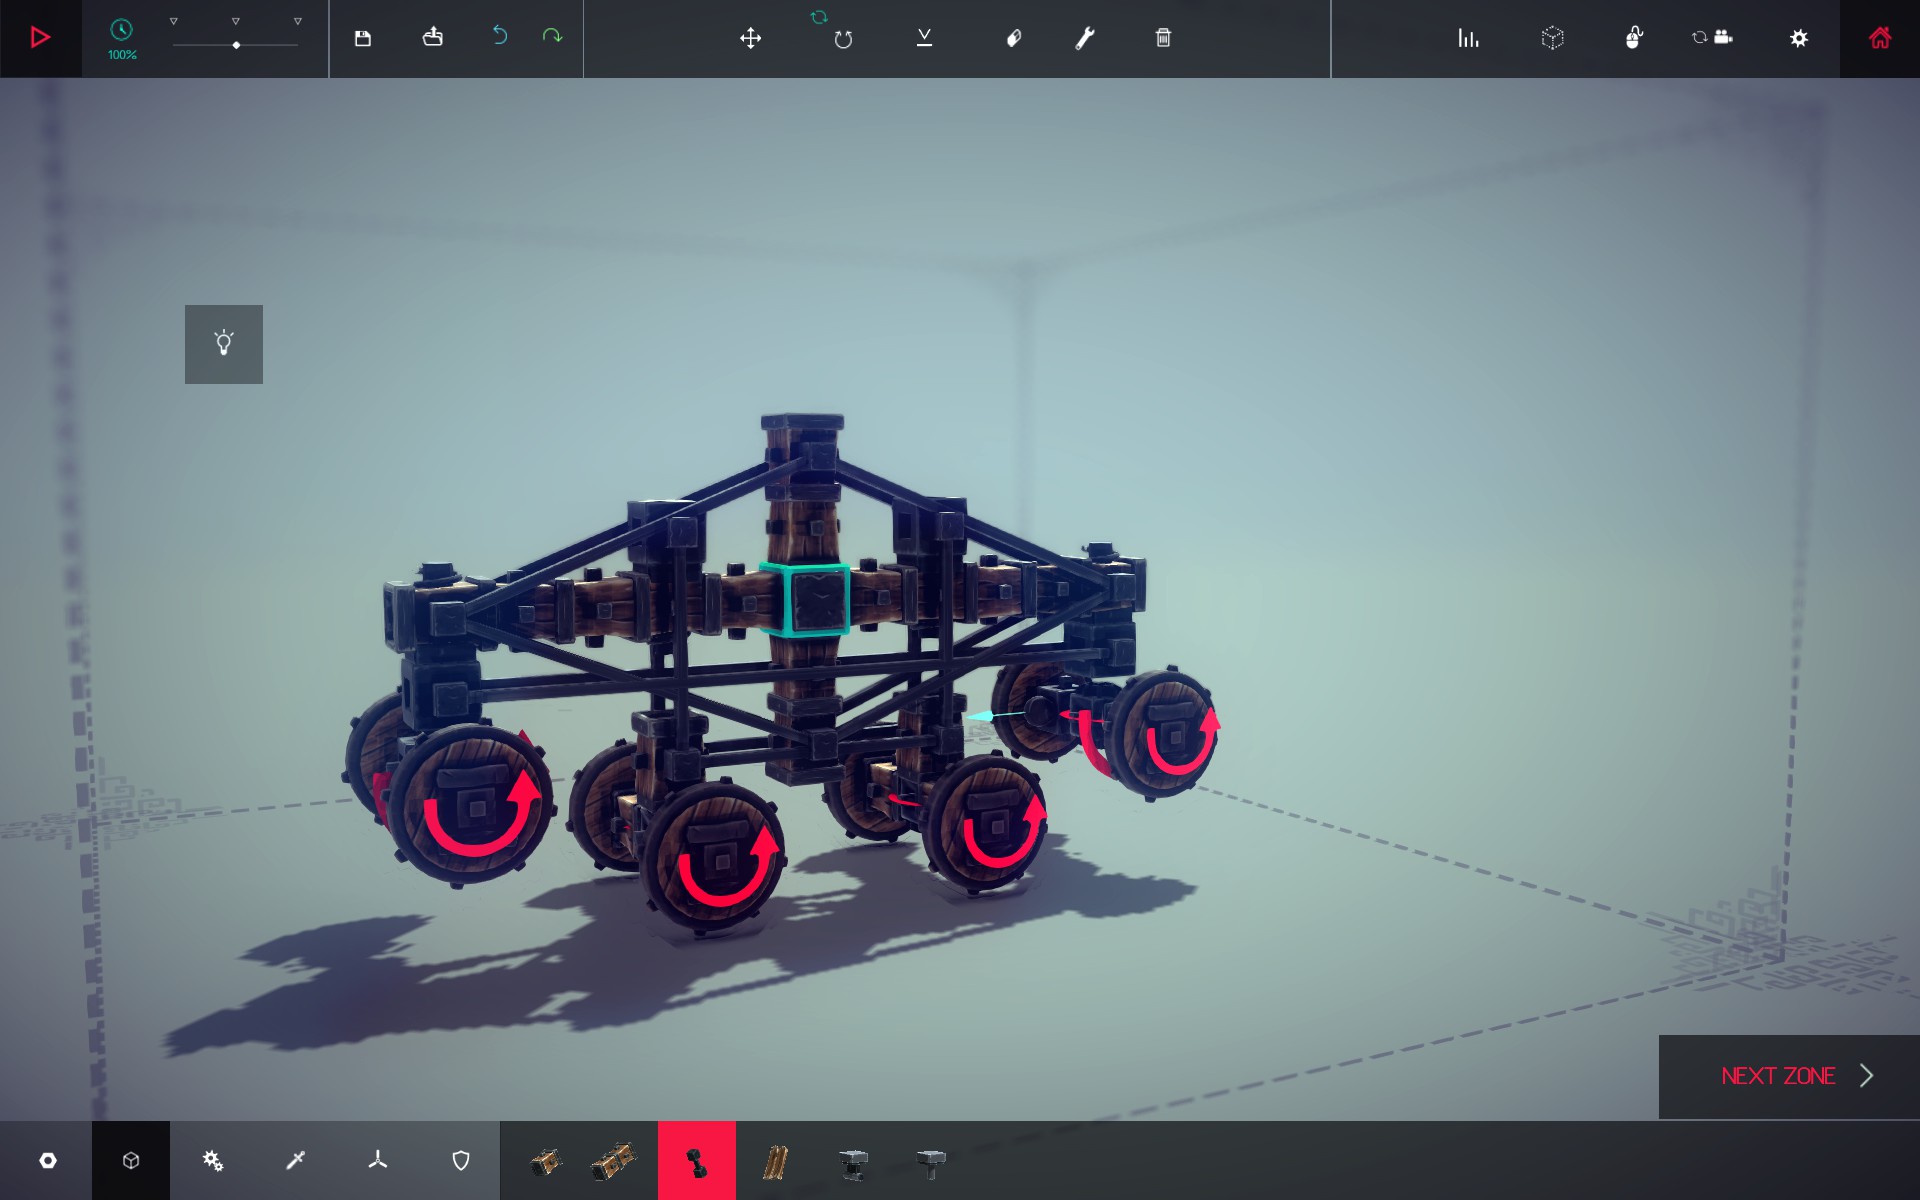Toggle the bounding box cube display
Image resolution: width=1920 pixels, height=1200 pixels.
[1552, 38]
